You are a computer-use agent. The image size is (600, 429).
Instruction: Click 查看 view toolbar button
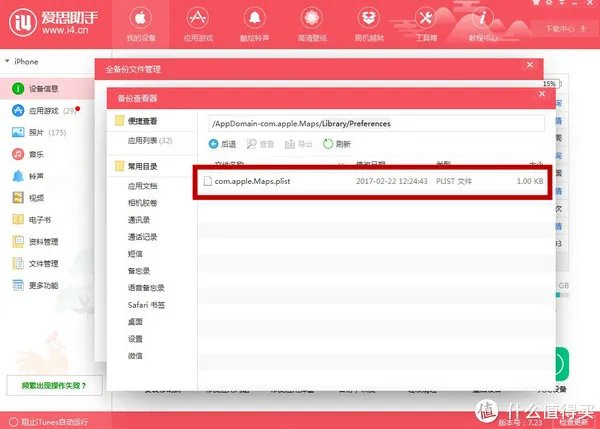click(260, 144)
